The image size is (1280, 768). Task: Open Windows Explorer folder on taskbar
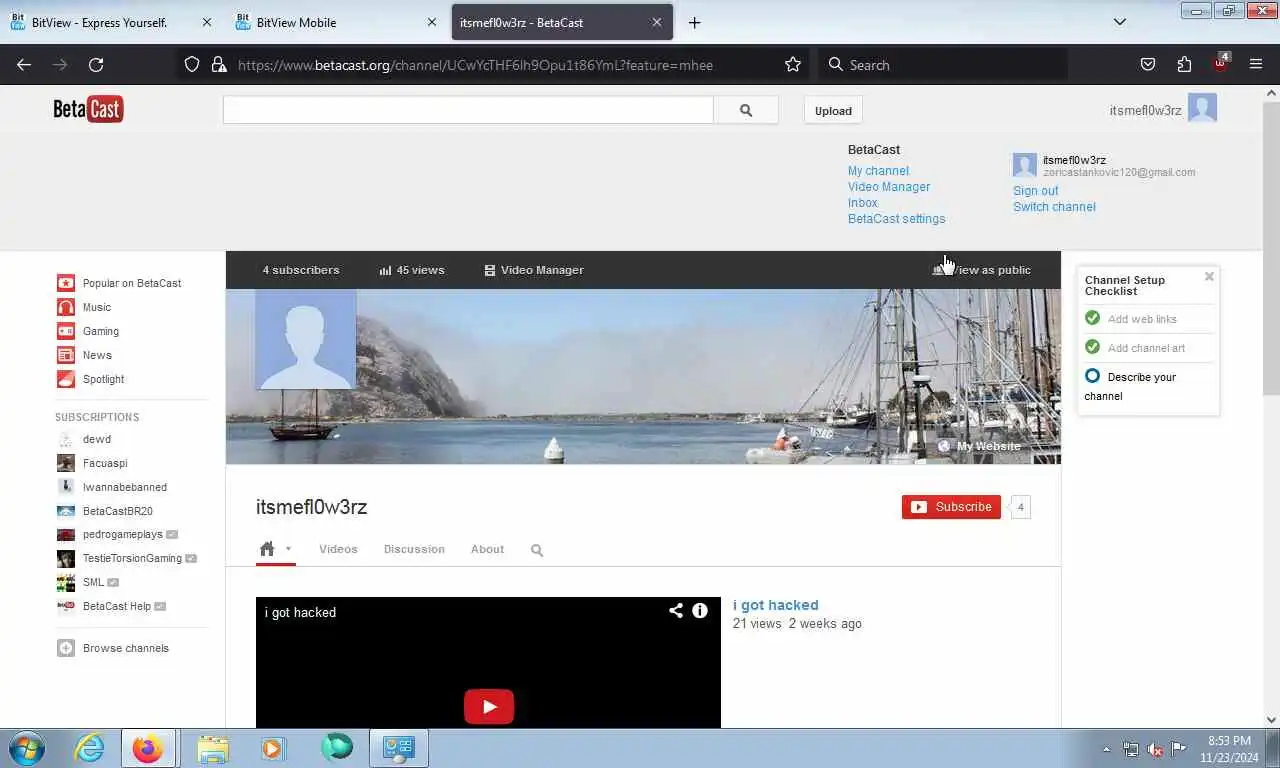(x=212, y=748)
